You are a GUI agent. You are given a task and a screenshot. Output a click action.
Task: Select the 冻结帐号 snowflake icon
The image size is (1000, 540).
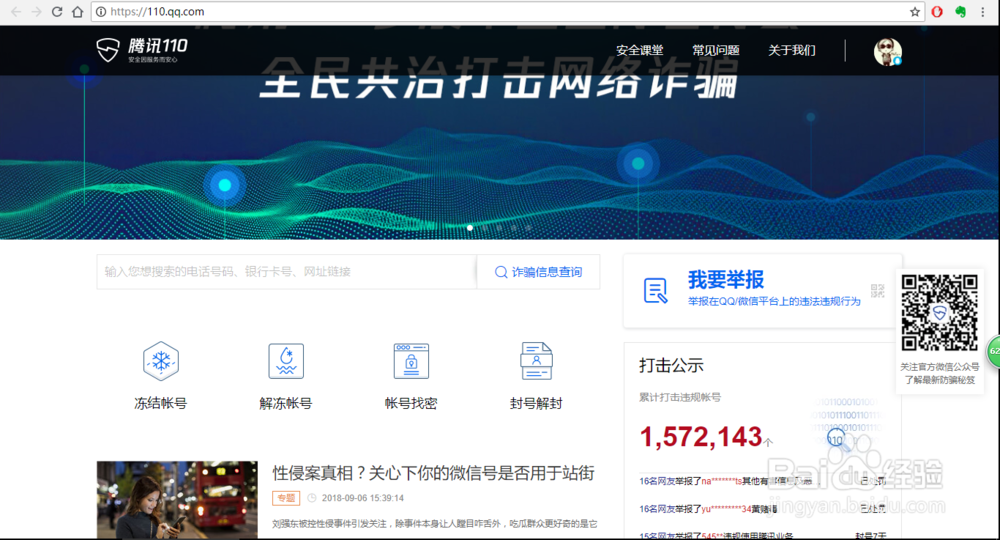pos(161,361)
